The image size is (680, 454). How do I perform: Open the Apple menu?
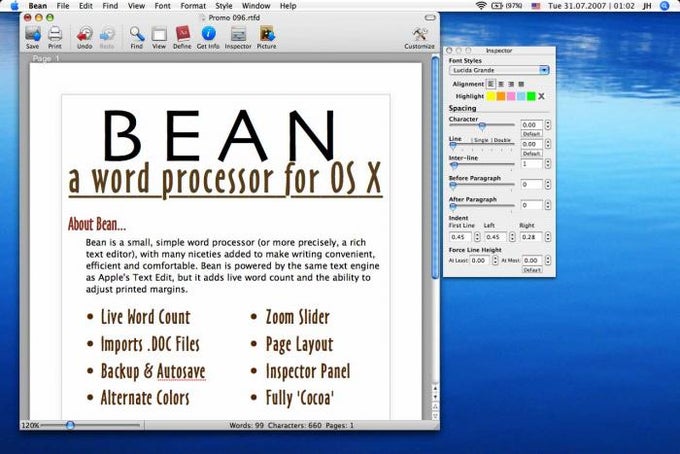point(14,6)
